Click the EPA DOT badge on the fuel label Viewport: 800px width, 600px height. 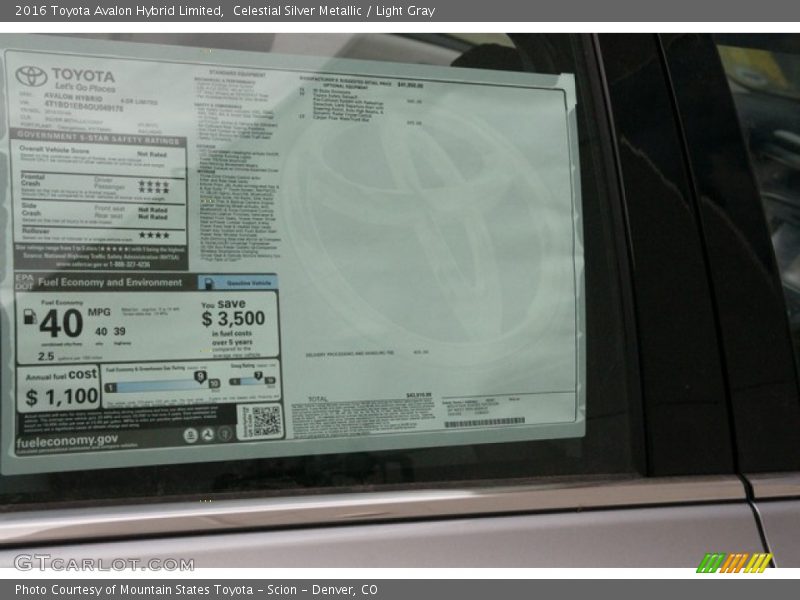[24, 282]
